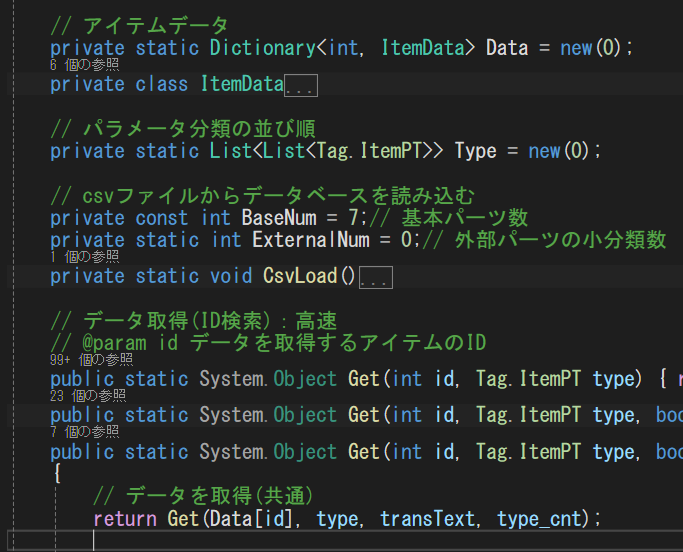Expand the collapsed CsvLoad method body
The width and height of the screenshot is (683, 552).
(x=376, y=278)
